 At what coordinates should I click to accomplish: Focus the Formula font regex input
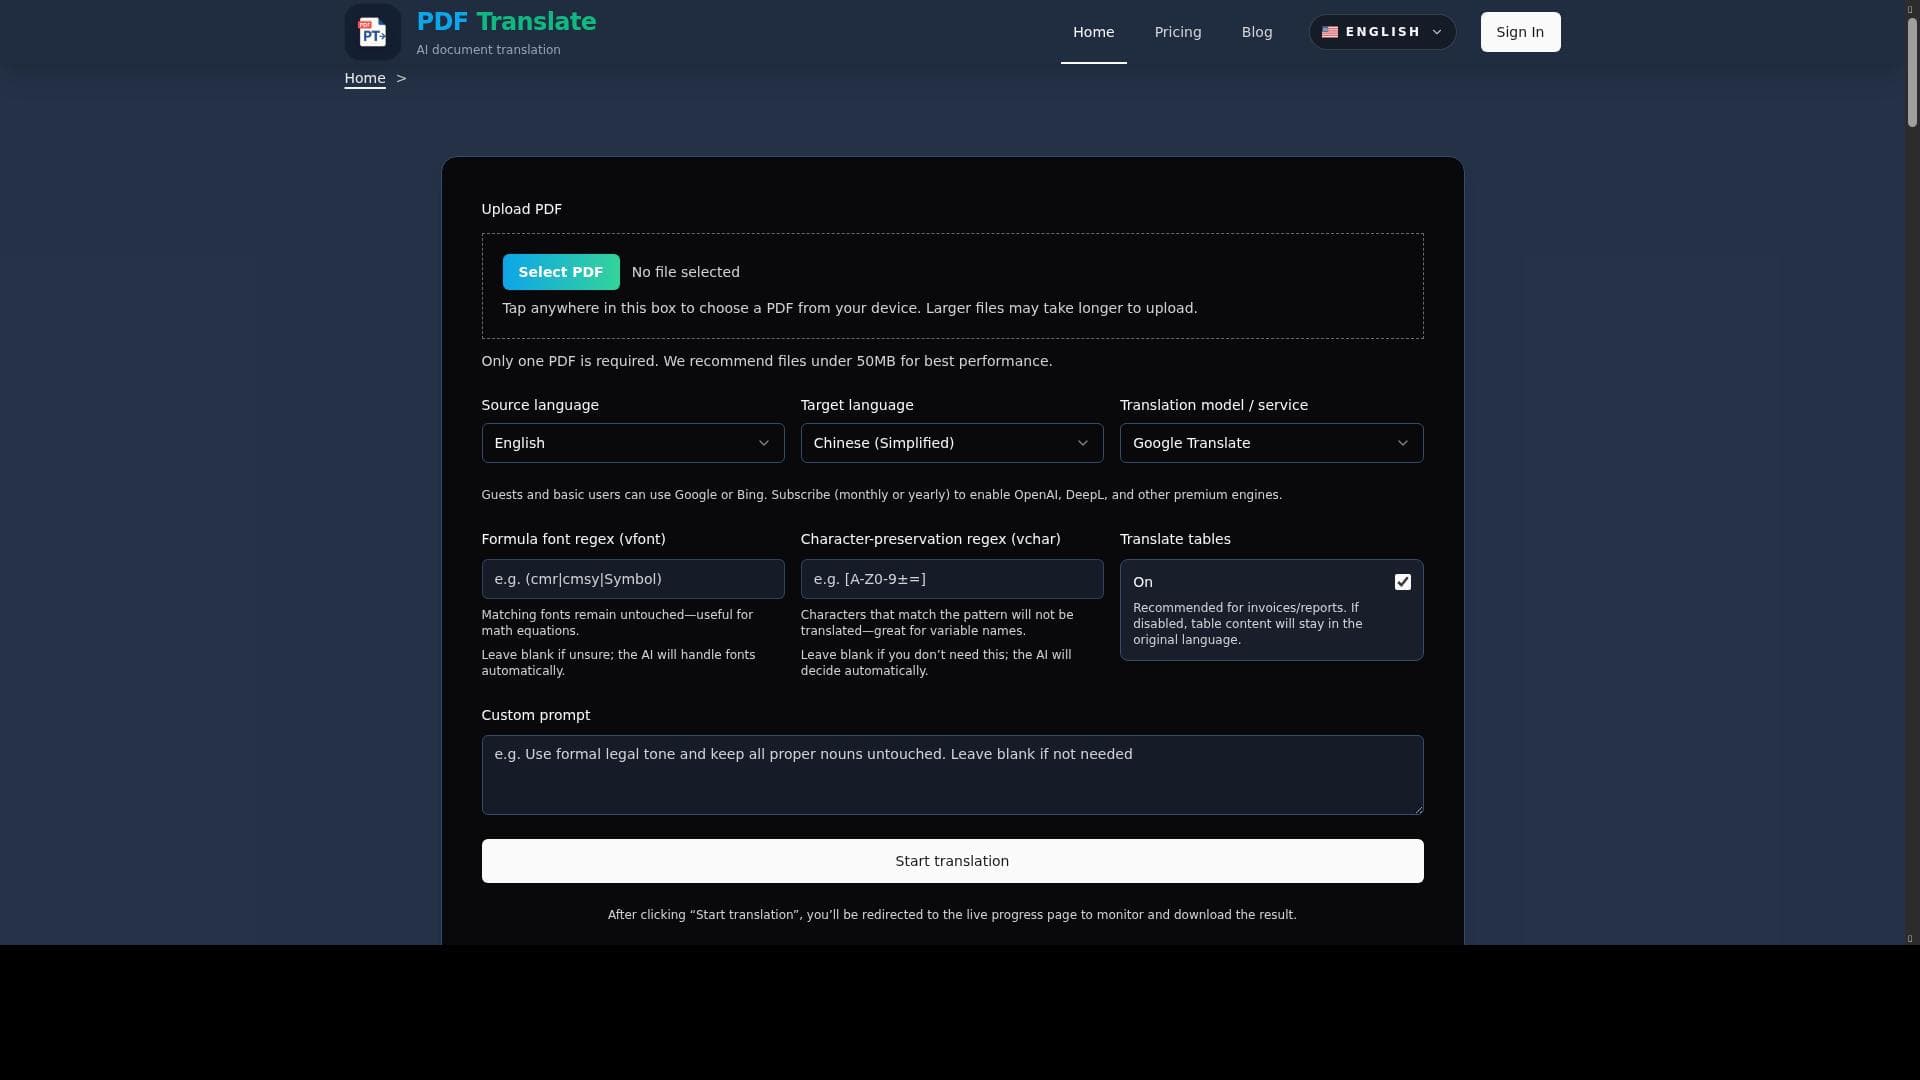[x=633, y=579]
